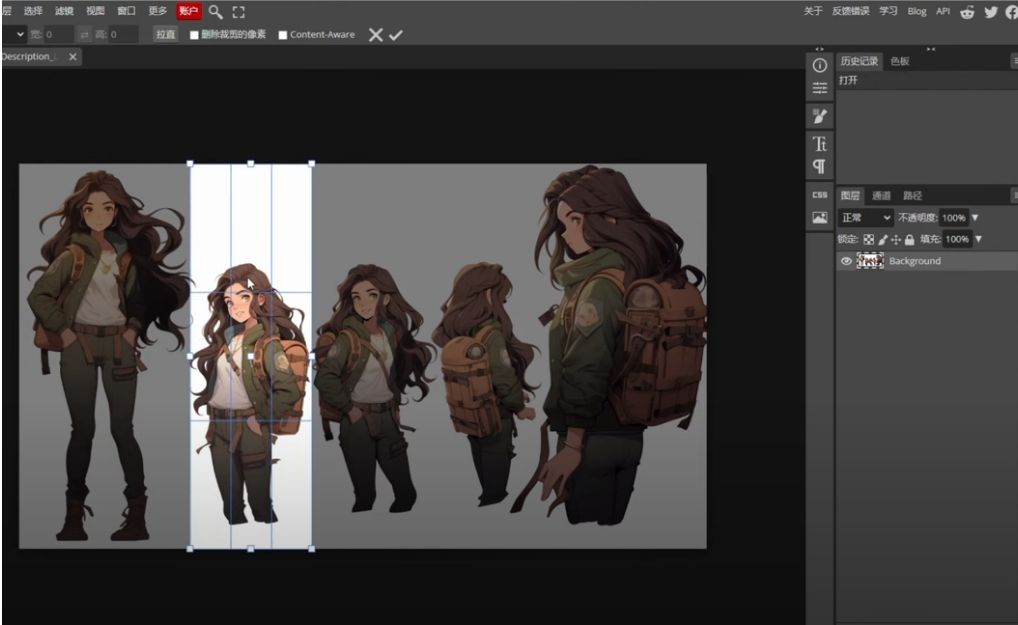The image size is (1018, 625).
Task: Open the Character panel icon
Action: pyautogui.click(x=820, y=144)
